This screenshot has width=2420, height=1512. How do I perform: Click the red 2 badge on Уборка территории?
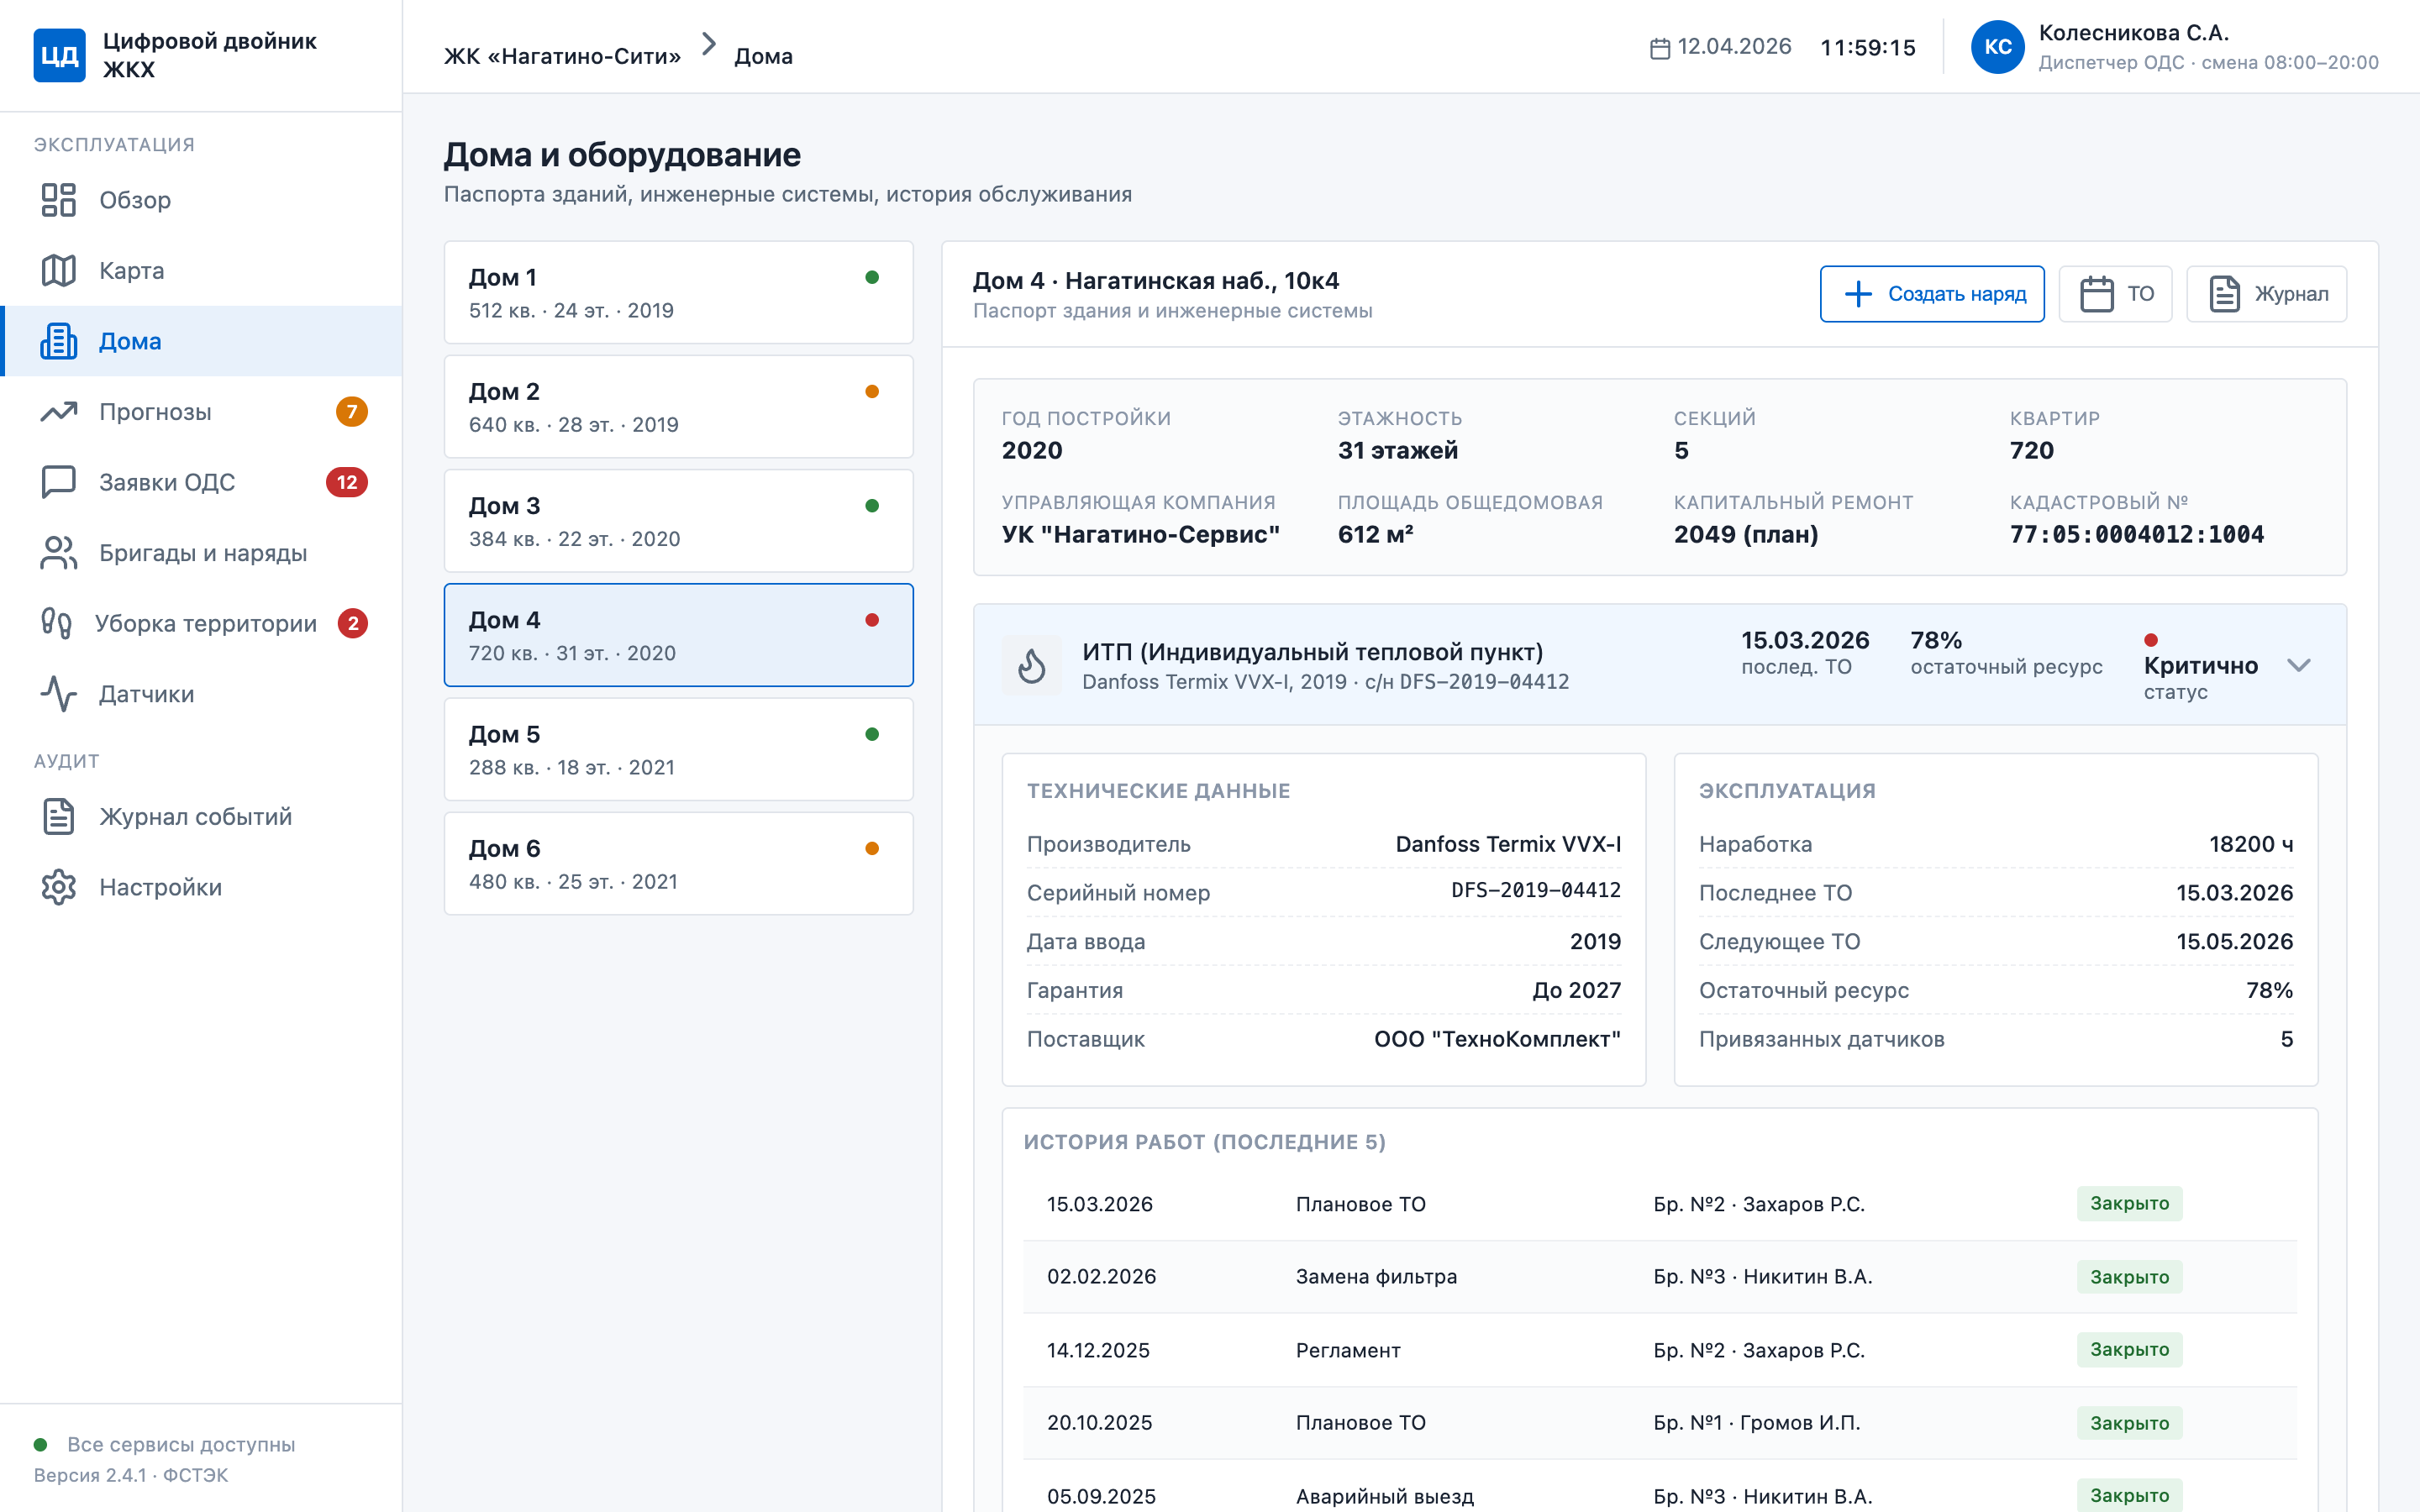(x=352, y=623)
